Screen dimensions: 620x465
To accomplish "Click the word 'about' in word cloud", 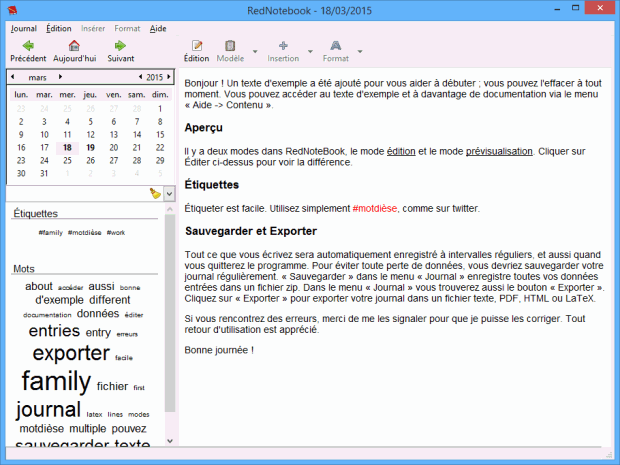I will [x=39, y=286].
